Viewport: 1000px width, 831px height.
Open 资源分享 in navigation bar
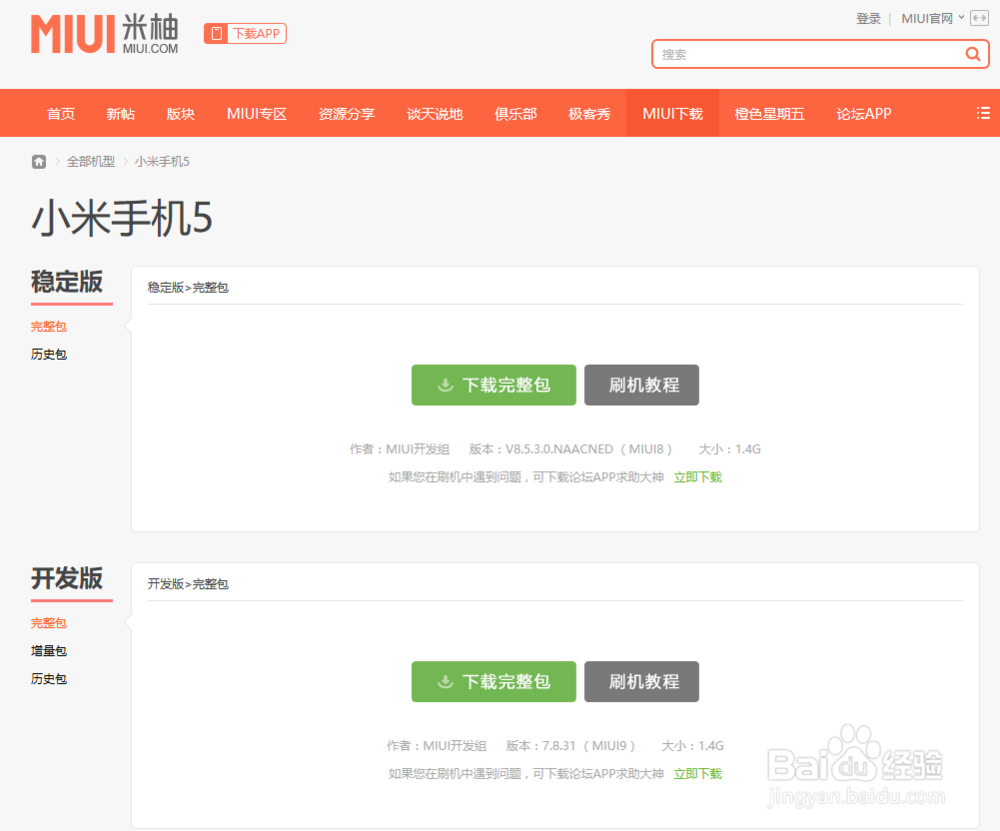pos(347,114)
